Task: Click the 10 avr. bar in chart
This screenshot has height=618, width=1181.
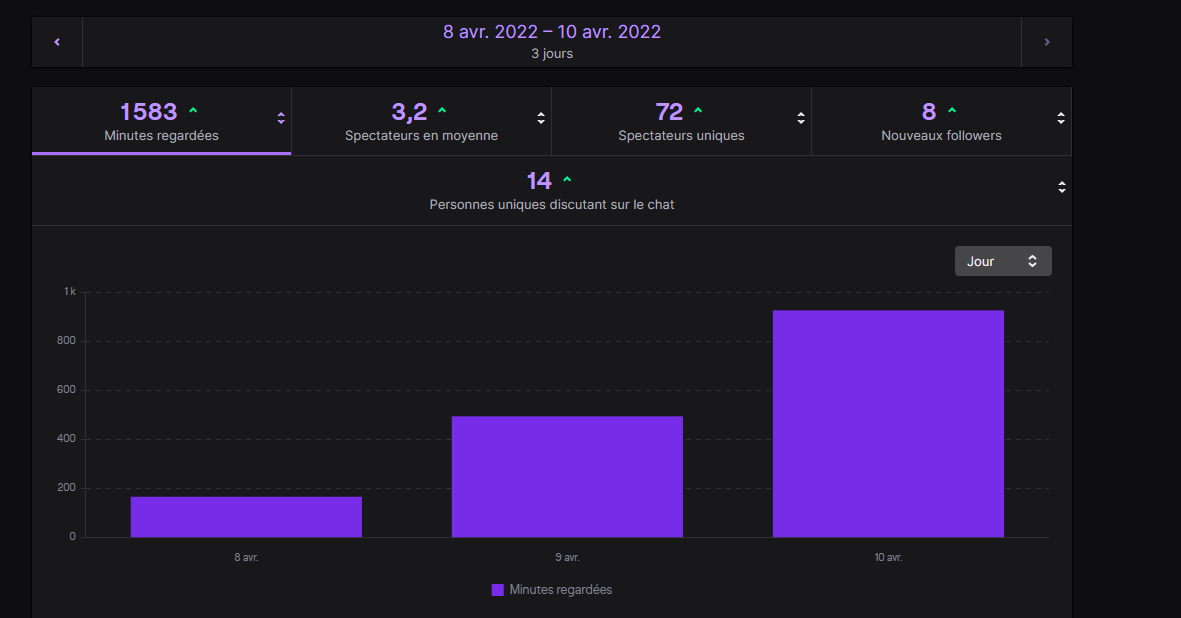Action: click(x=888, y=424)
